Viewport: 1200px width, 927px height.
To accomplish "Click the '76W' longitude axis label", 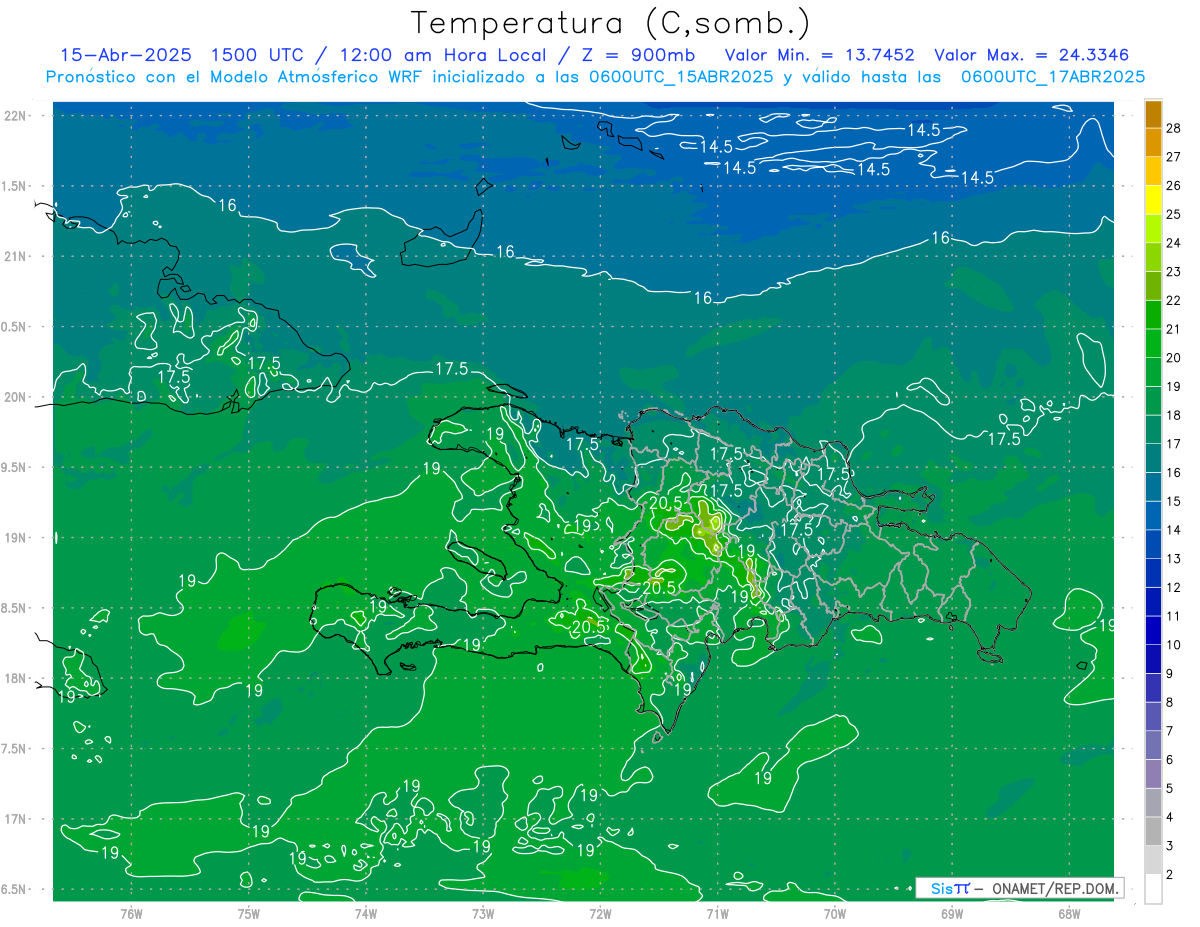I will point(131,913).
